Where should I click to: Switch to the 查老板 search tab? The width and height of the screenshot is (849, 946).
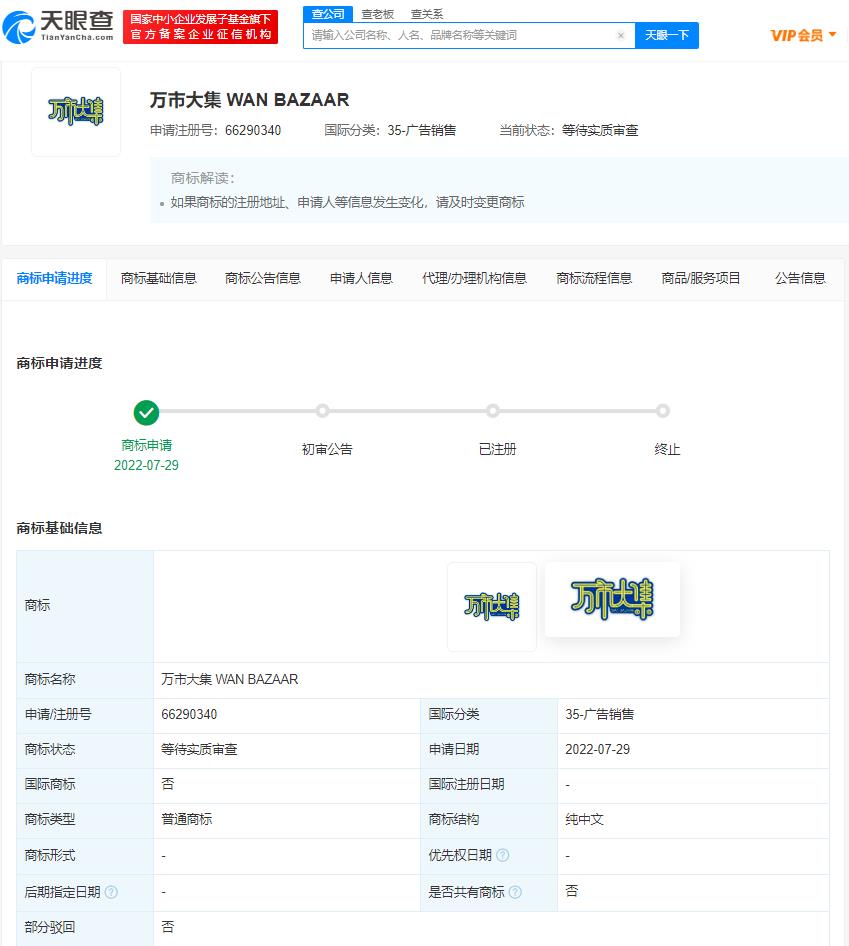point(377,14)
